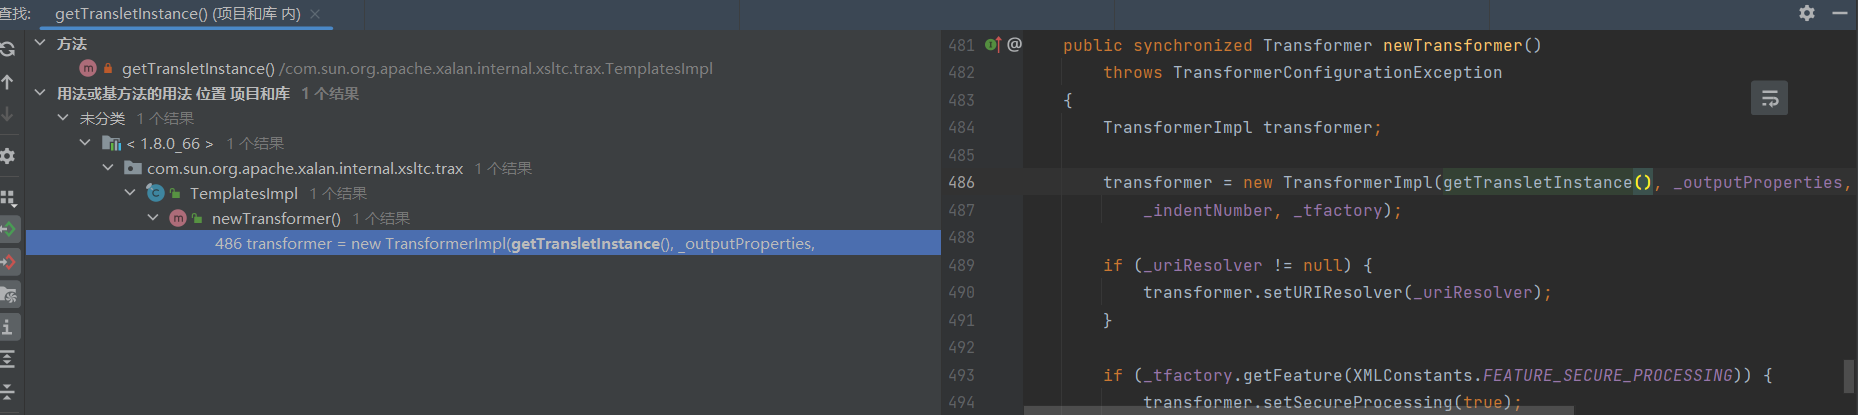Click the override gutter icon on line 481
The height and width of the screenshot is (415, 1858).
click(x=992, y=45)
